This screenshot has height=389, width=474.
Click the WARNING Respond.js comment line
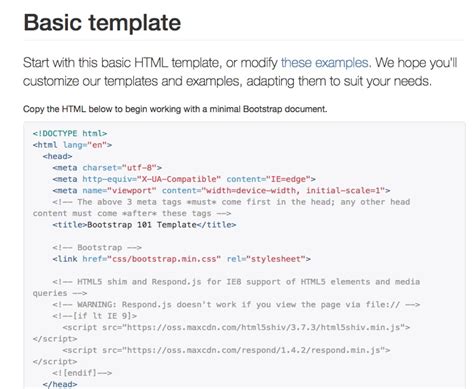(x=236, y=305)
